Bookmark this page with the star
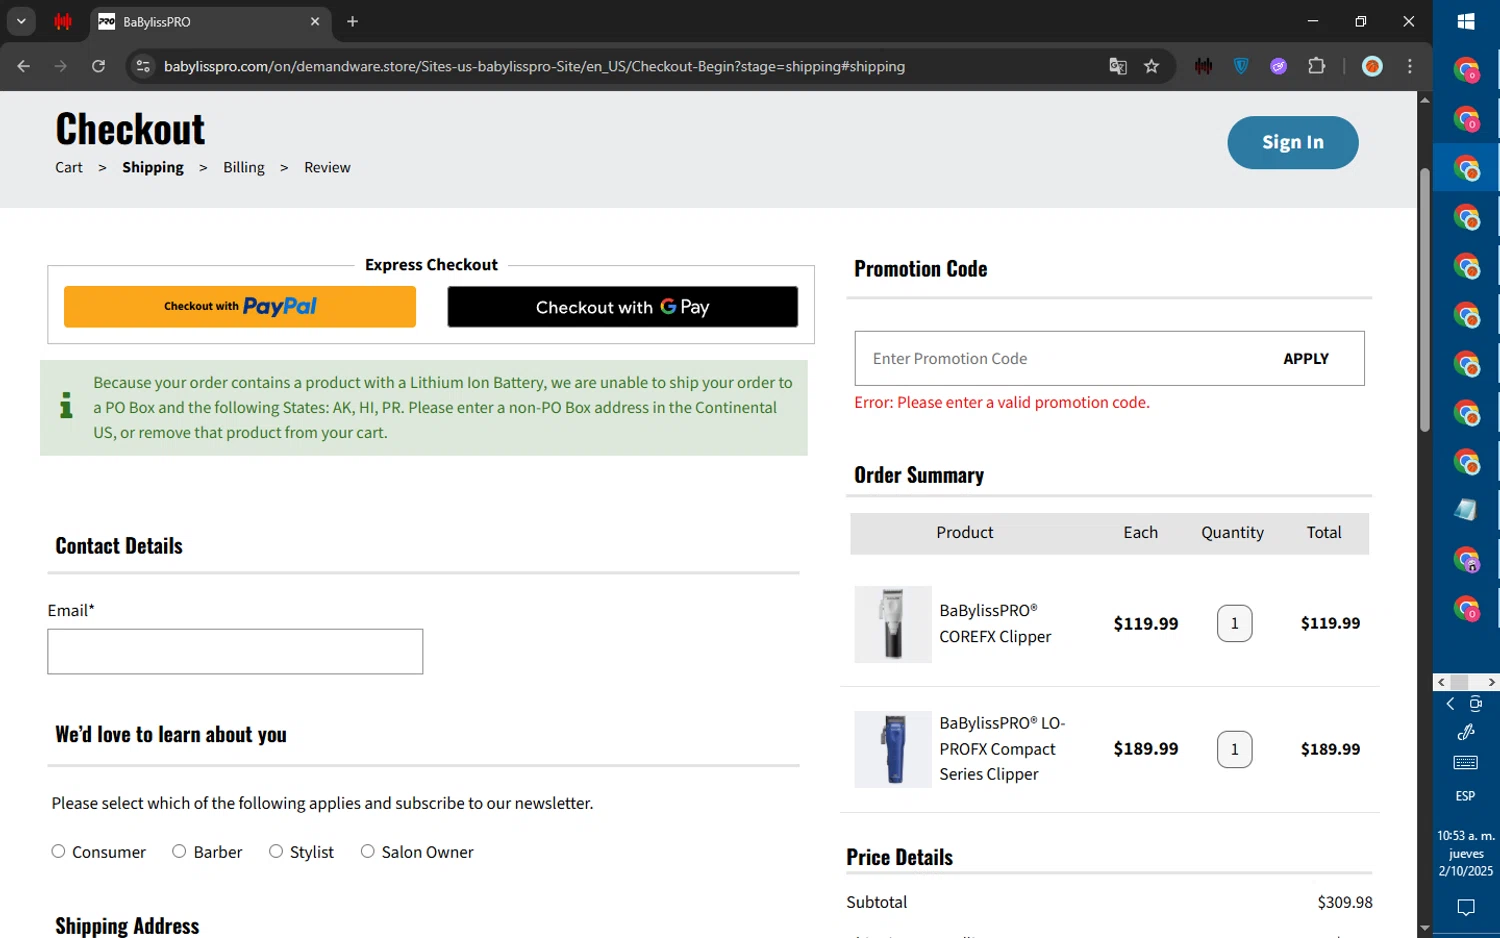1500x938 pixels. [1152, 66]
